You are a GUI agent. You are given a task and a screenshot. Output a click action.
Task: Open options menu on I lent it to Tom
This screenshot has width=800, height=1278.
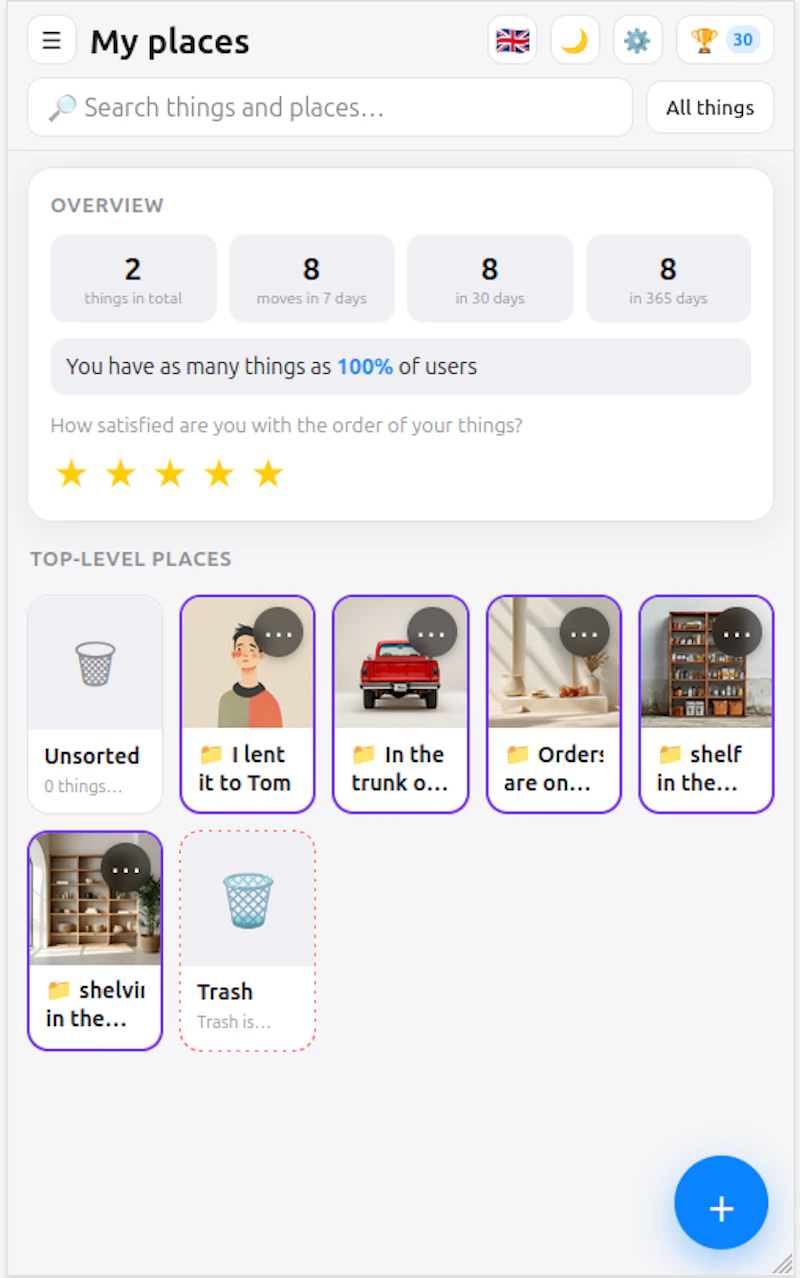coord(279,633)
